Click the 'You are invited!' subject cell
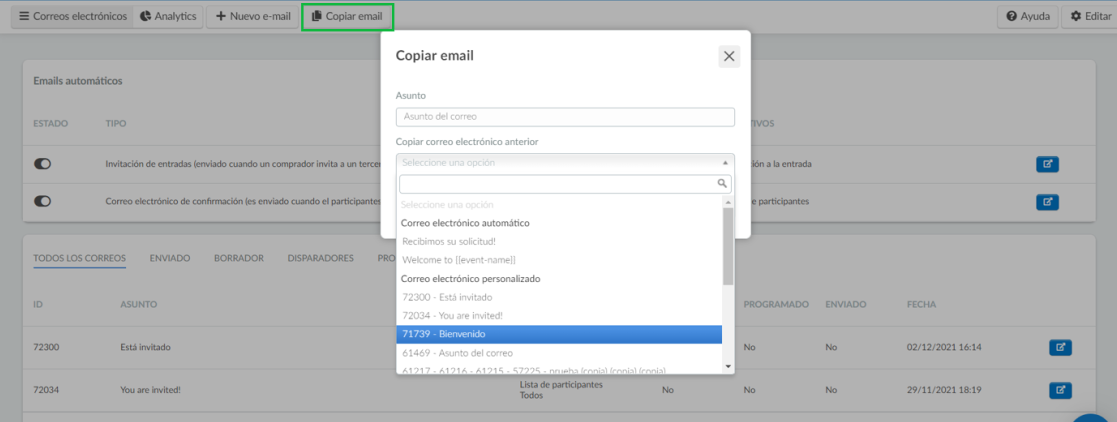 click(x=151, y=390)
